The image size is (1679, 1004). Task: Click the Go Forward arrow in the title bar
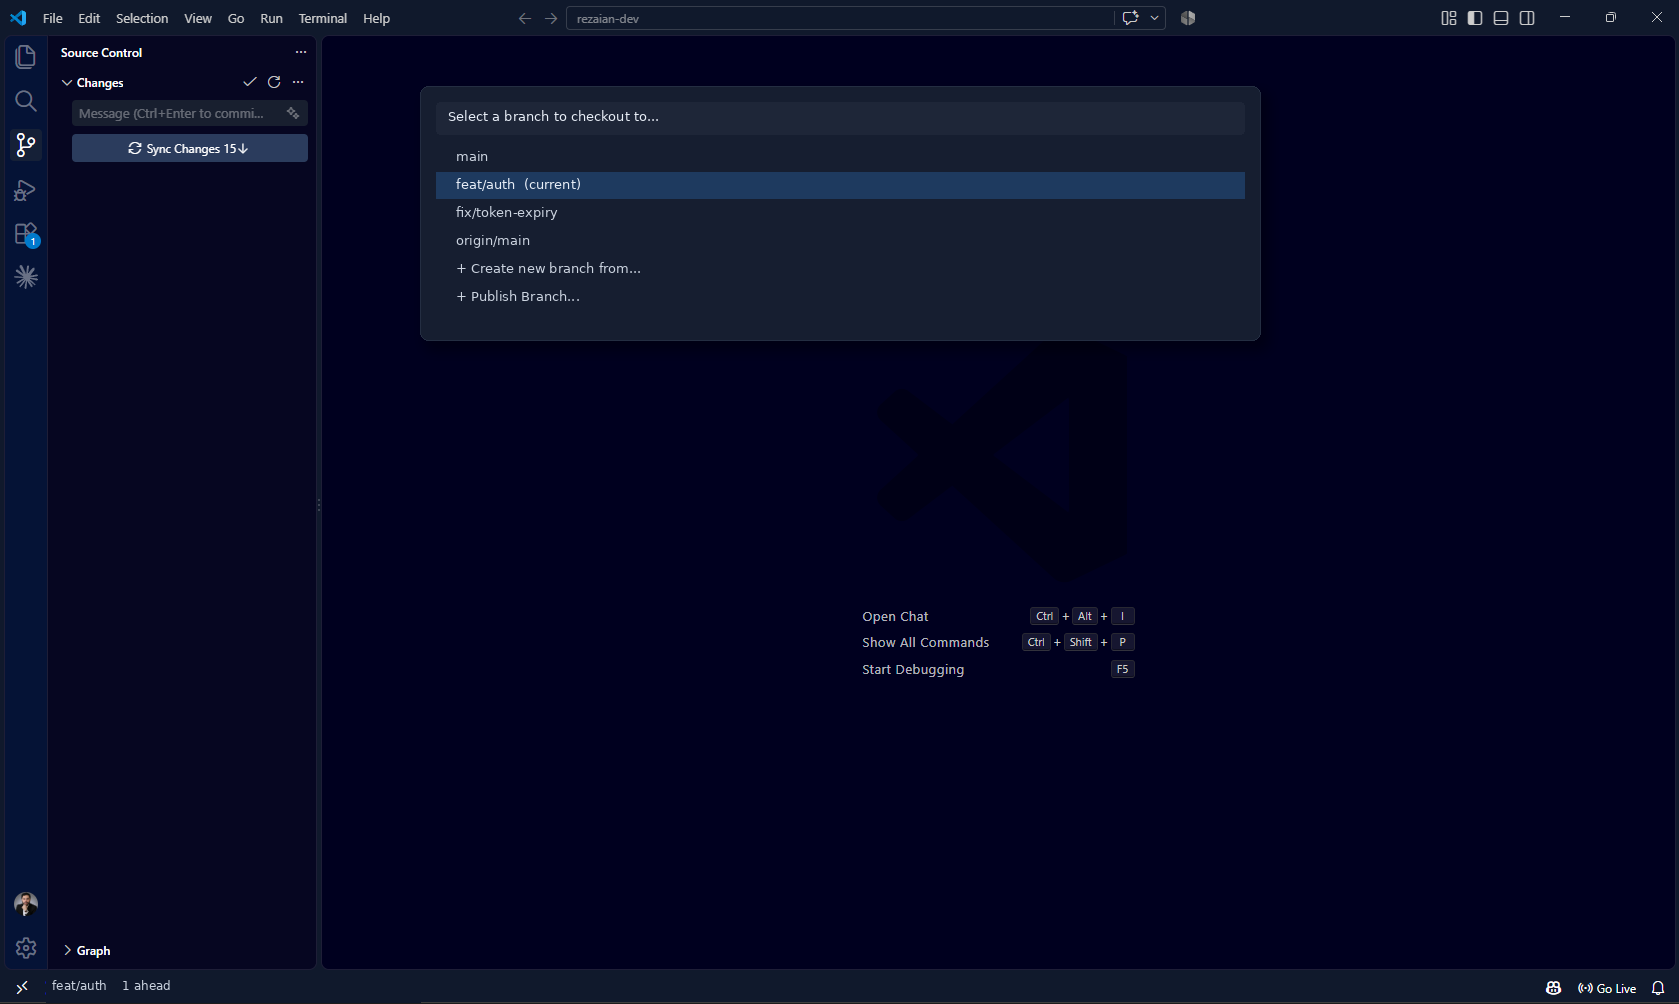point(551,18)
